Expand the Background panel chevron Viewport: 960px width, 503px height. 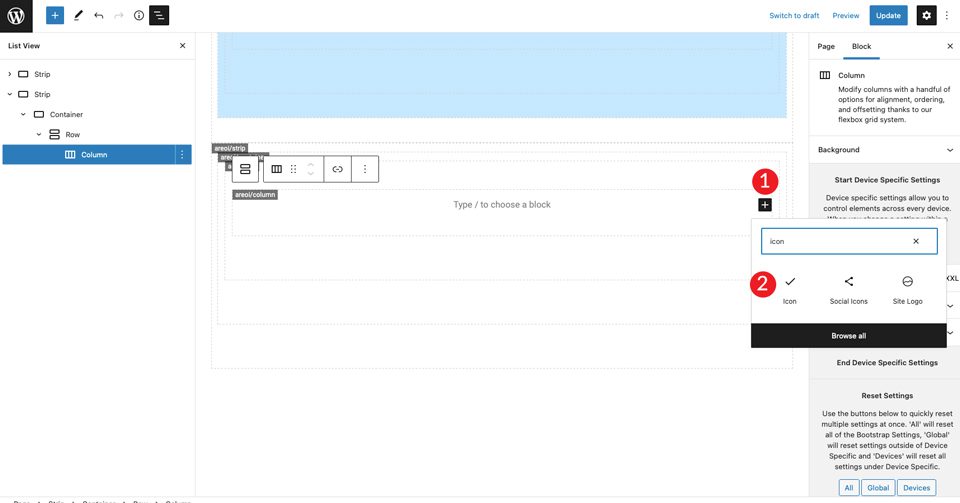950,150
